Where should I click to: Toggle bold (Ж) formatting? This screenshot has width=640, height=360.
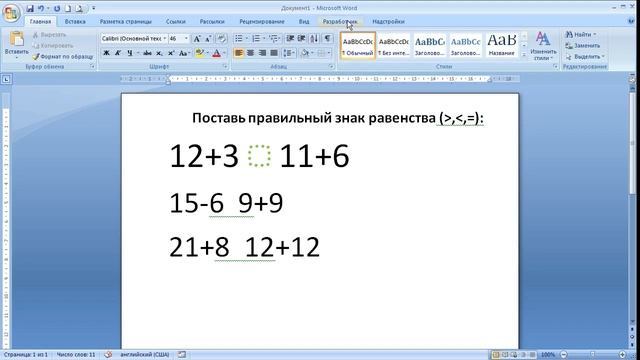coord(106,53)
